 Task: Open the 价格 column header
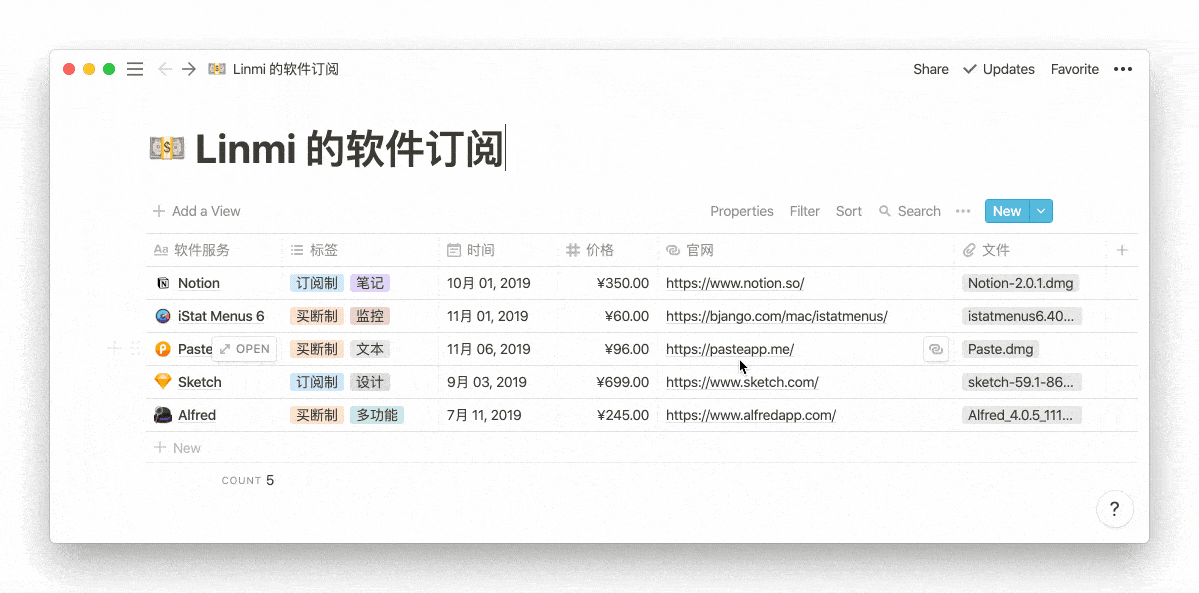click(x=609, y=250)
